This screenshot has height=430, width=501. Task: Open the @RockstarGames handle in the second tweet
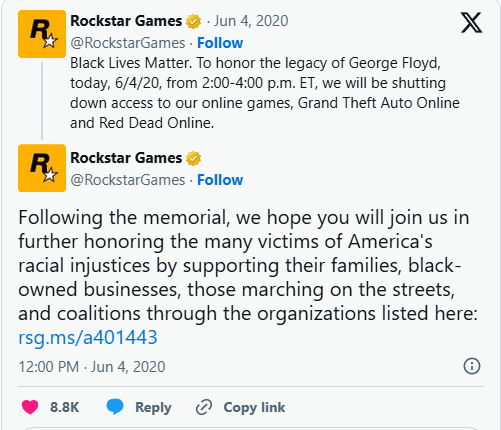point(128,180)
